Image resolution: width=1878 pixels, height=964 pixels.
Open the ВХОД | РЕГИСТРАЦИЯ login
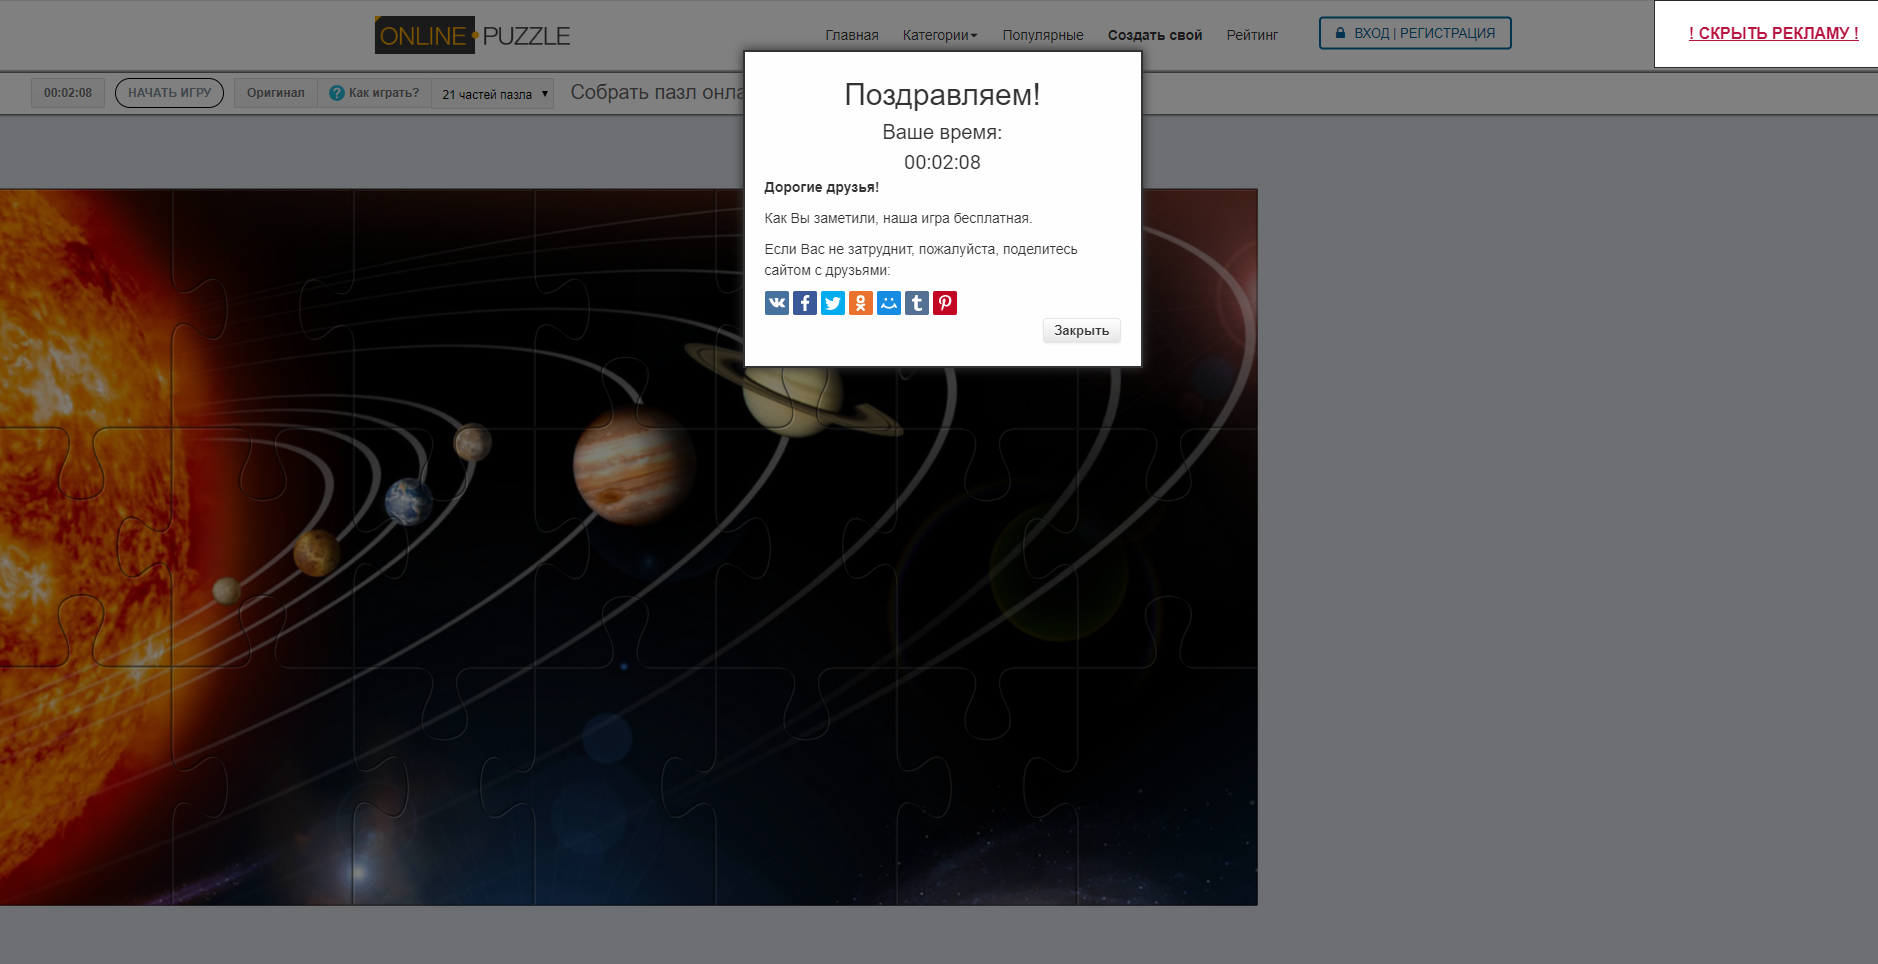[x=1415, y=33]
